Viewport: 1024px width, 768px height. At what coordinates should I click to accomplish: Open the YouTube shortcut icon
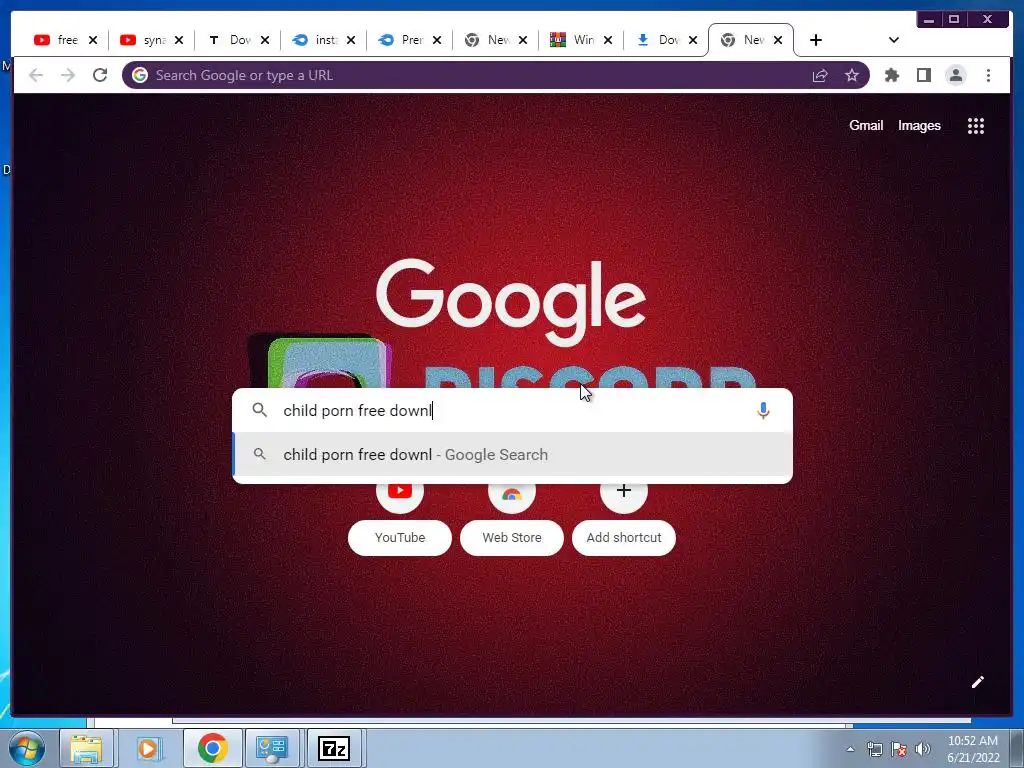(x=400, y=491)
